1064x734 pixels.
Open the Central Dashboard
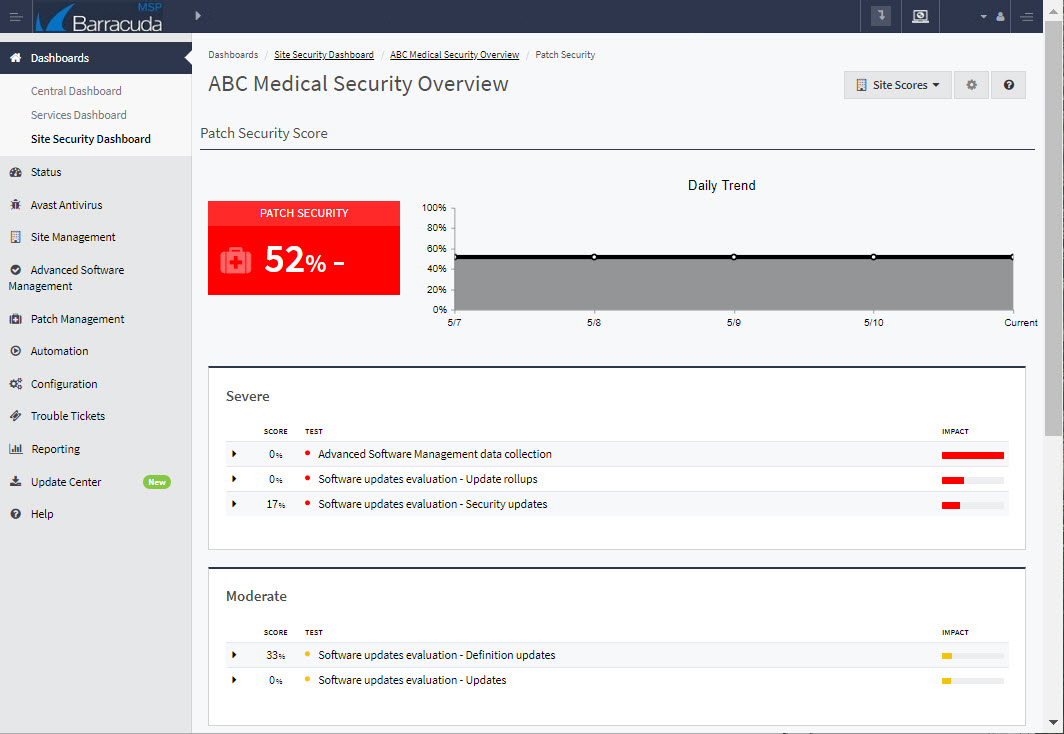[76, 91]
